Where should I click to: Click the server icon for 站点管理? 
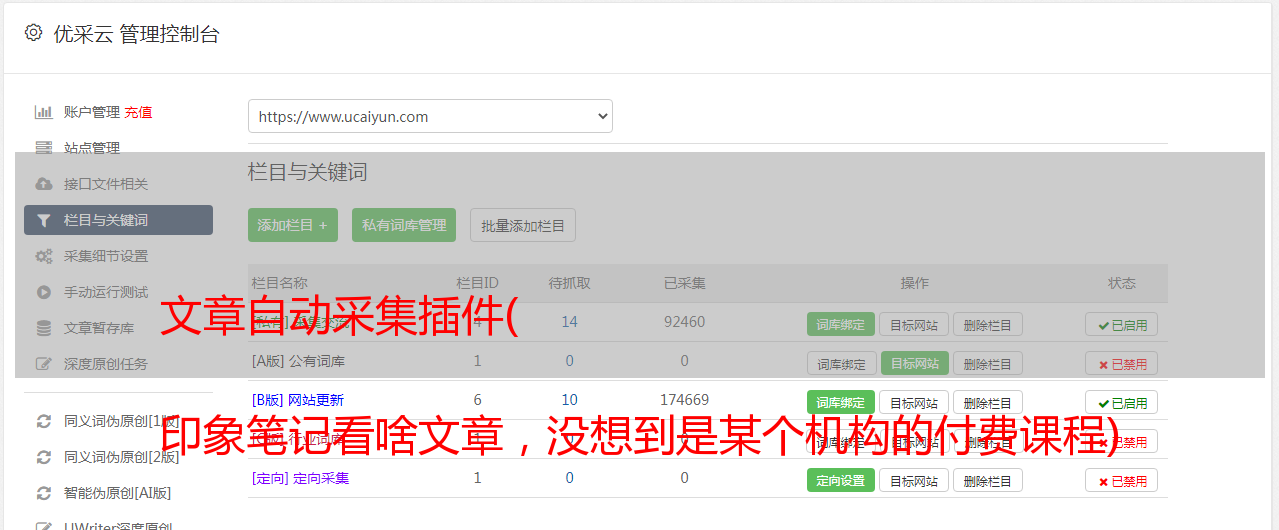tap(43, 148)
